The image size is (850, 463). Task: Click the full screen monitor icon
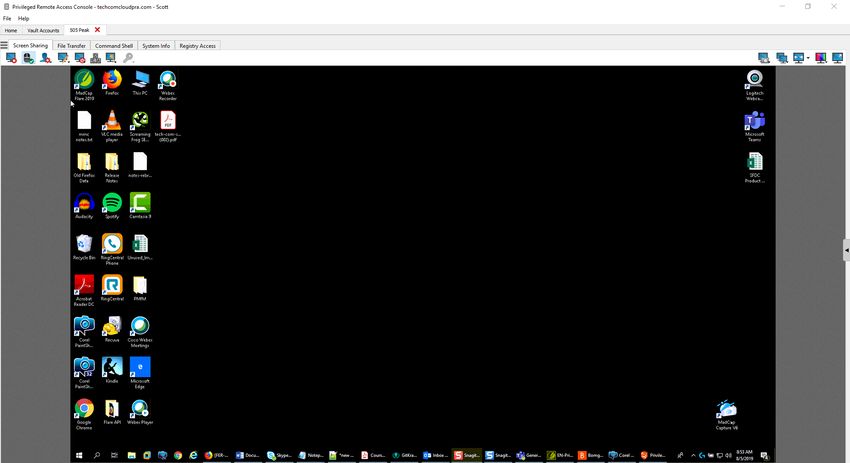[838, 58]
